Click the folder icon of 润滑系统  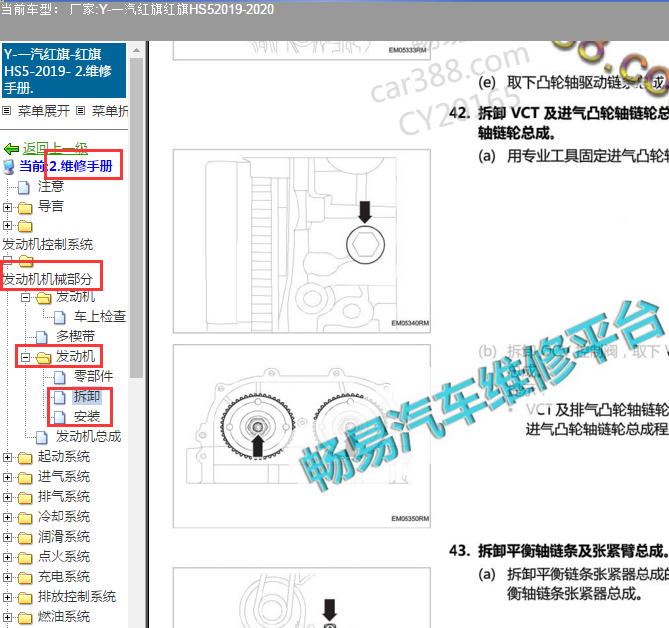tap(26, 538)
